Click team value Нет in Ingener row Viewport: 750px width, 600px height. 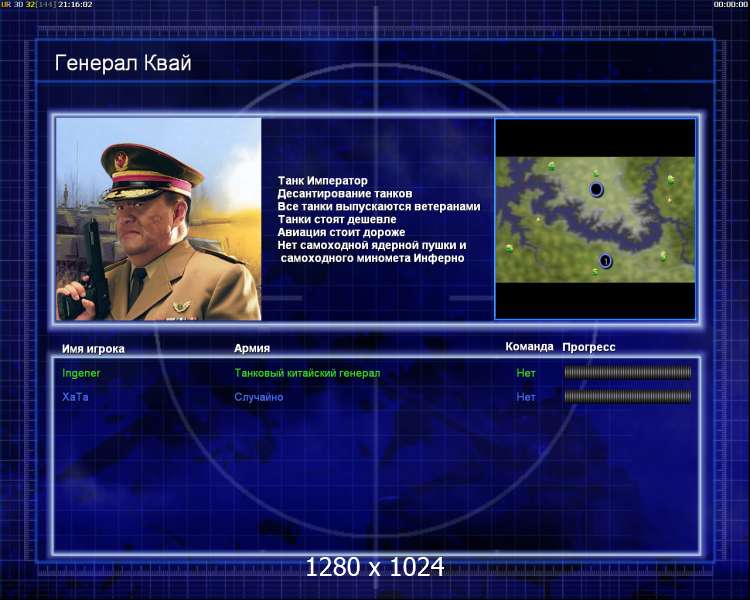pos(526,373)
